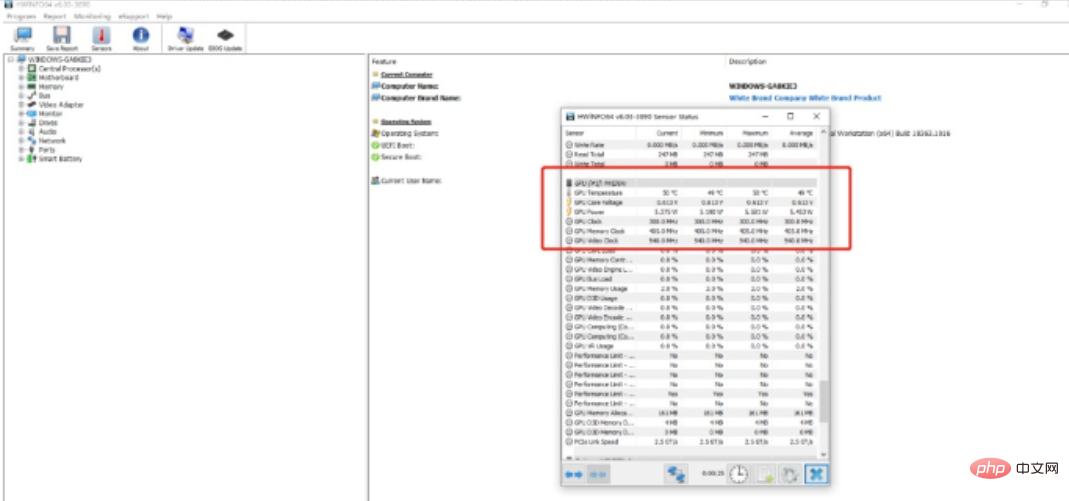
Task: Click the blue X close sensors button
Action: click(816, 474)
